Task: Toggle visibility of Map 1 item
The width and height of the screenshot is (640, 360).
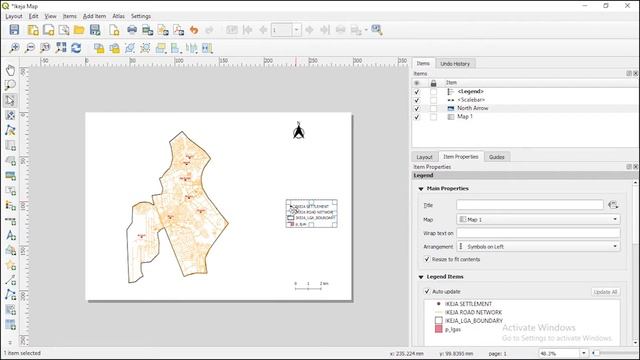Action: click(417, 117)
